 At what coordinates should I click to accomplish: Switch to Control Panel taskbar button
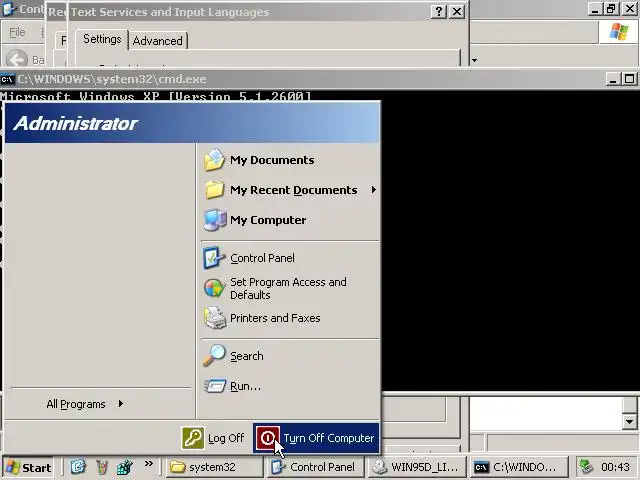[315, 467]
